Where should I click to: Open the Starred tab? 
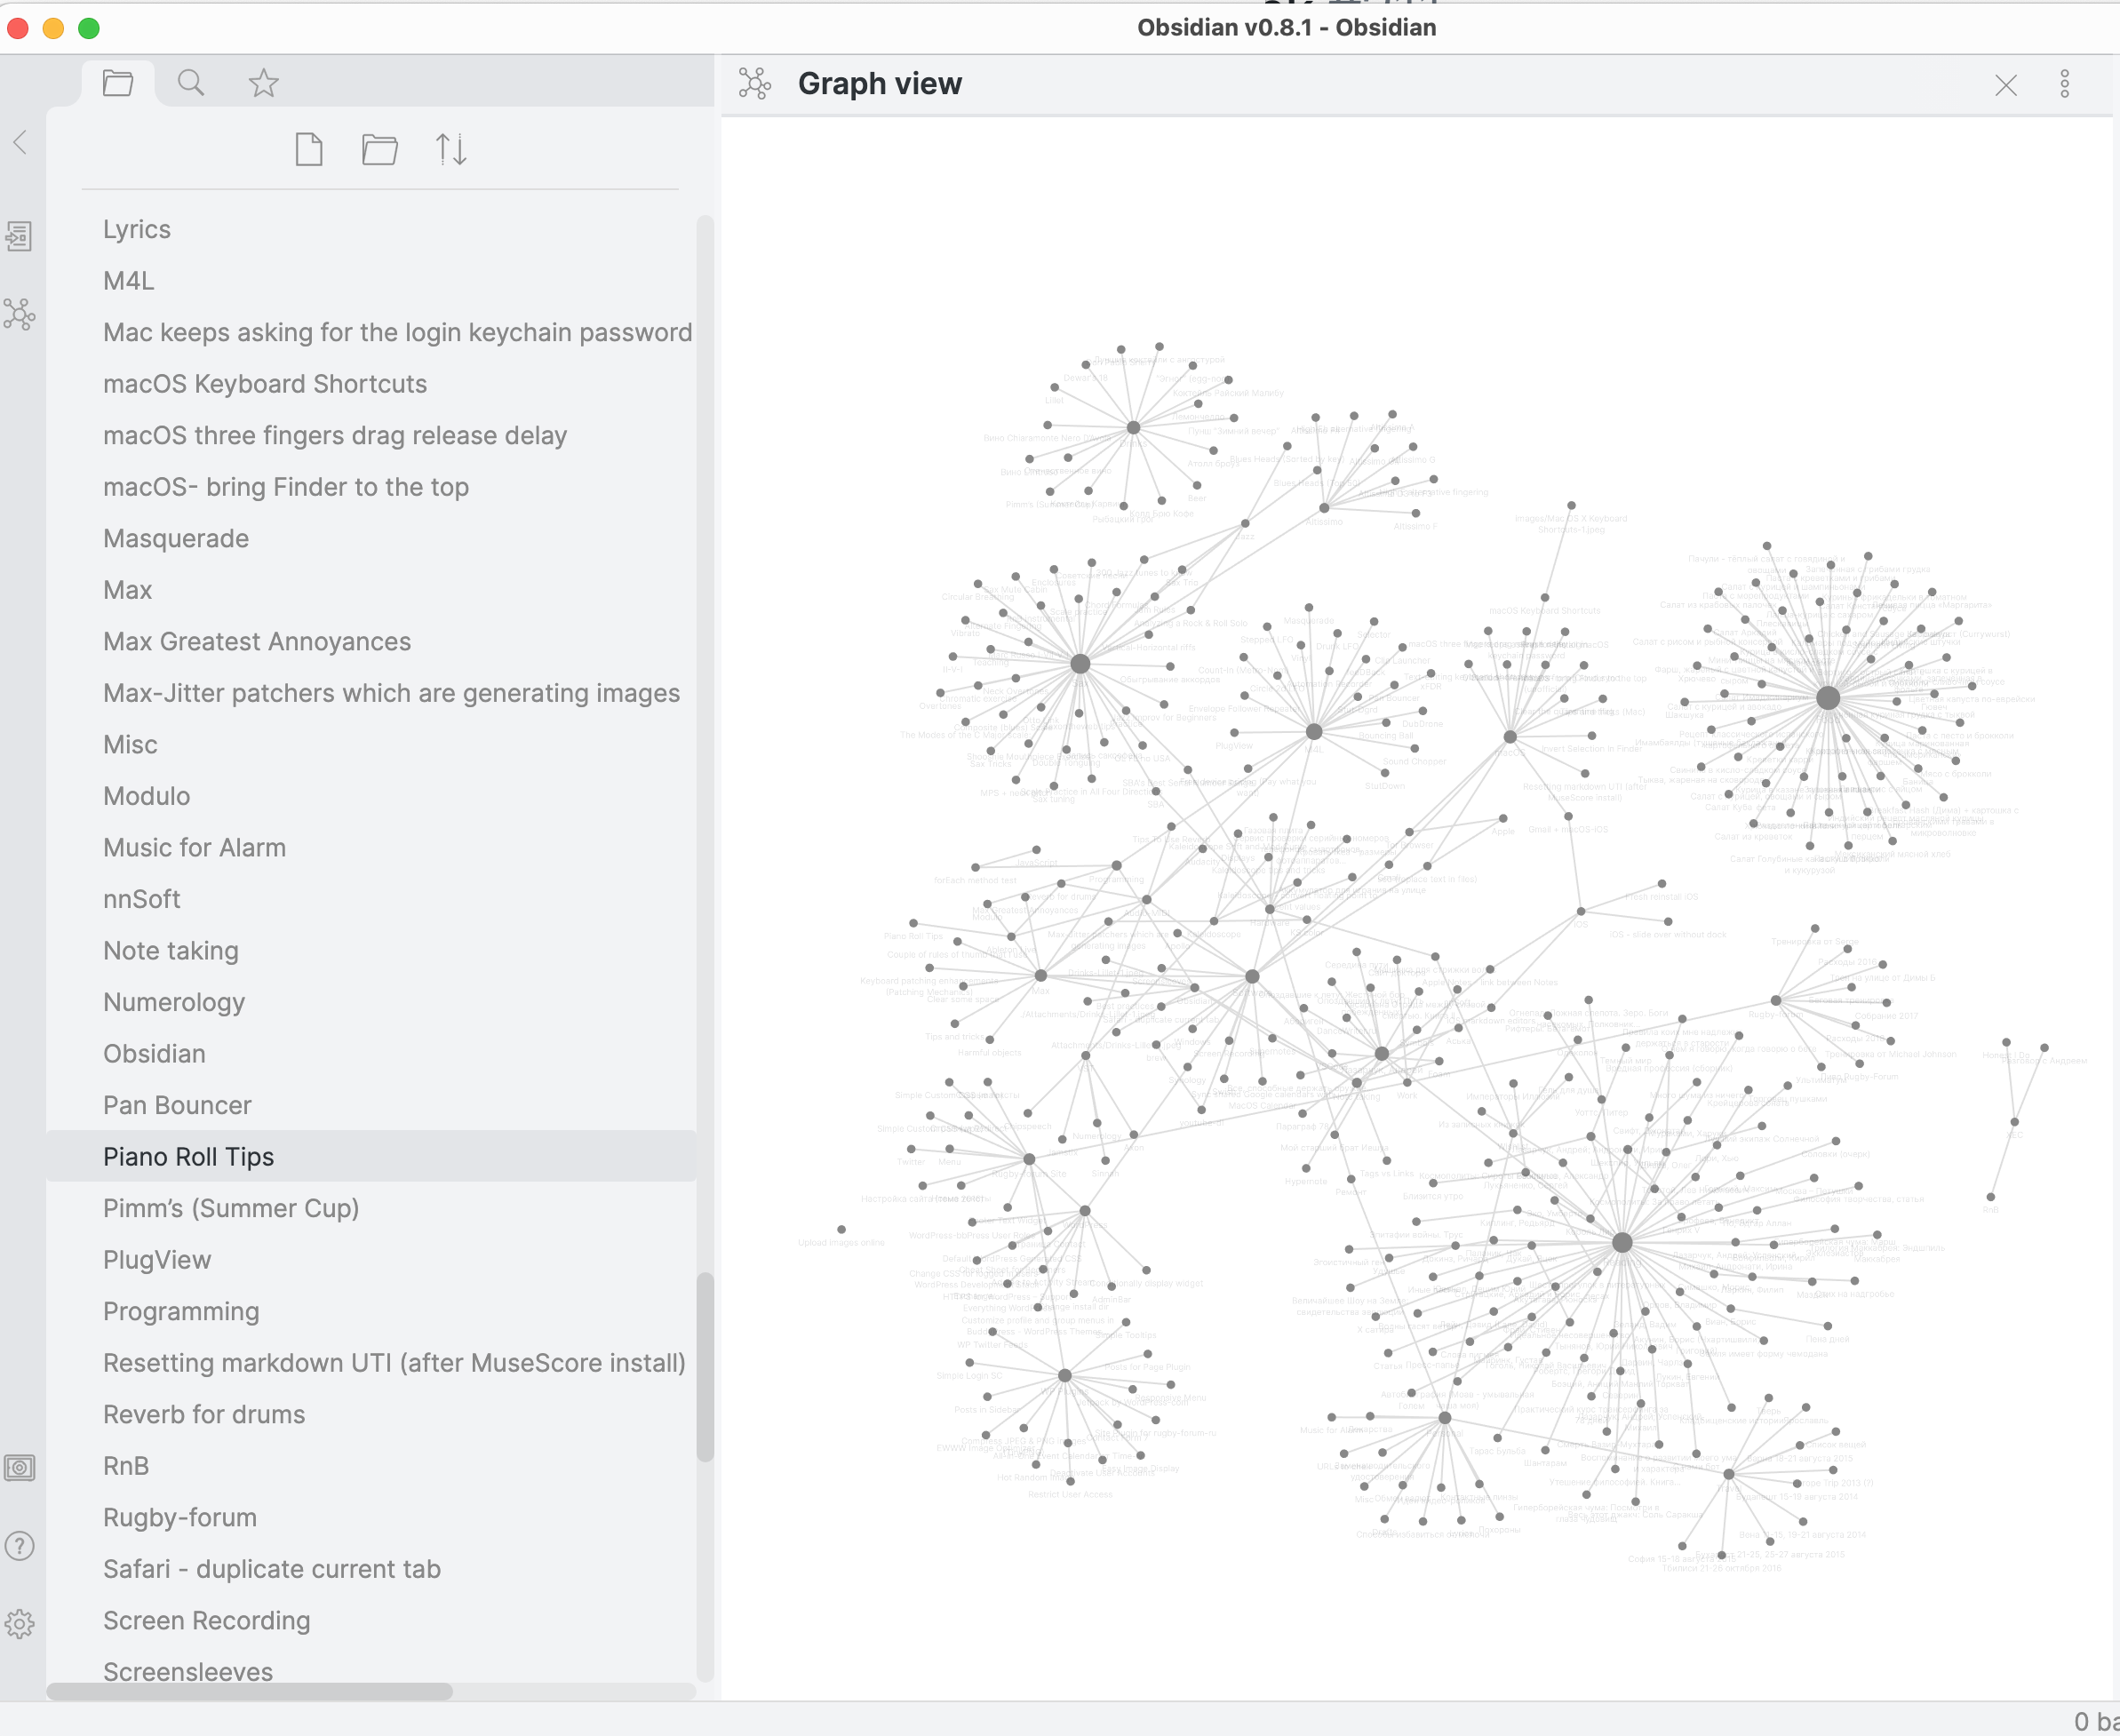tap(263, 83)
